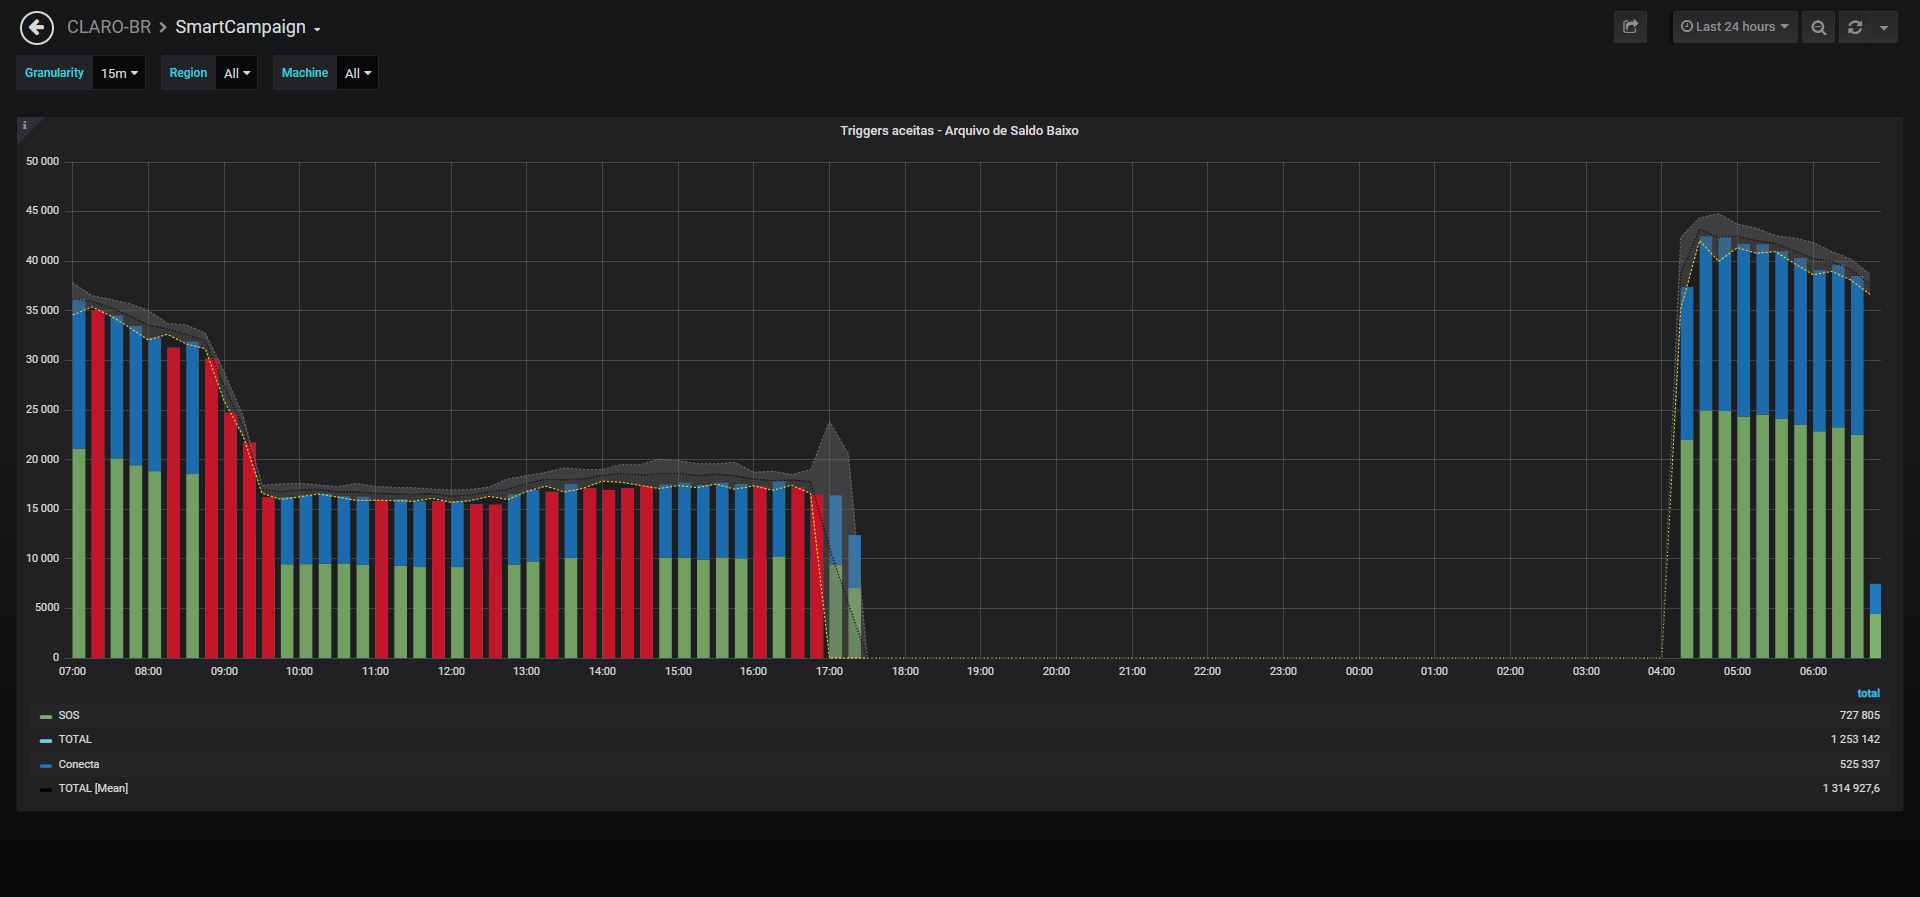This screenshot has height=897, width=1920.
Task: Open the Granularity 15m dropdown
Action: (x=119, y=73)
